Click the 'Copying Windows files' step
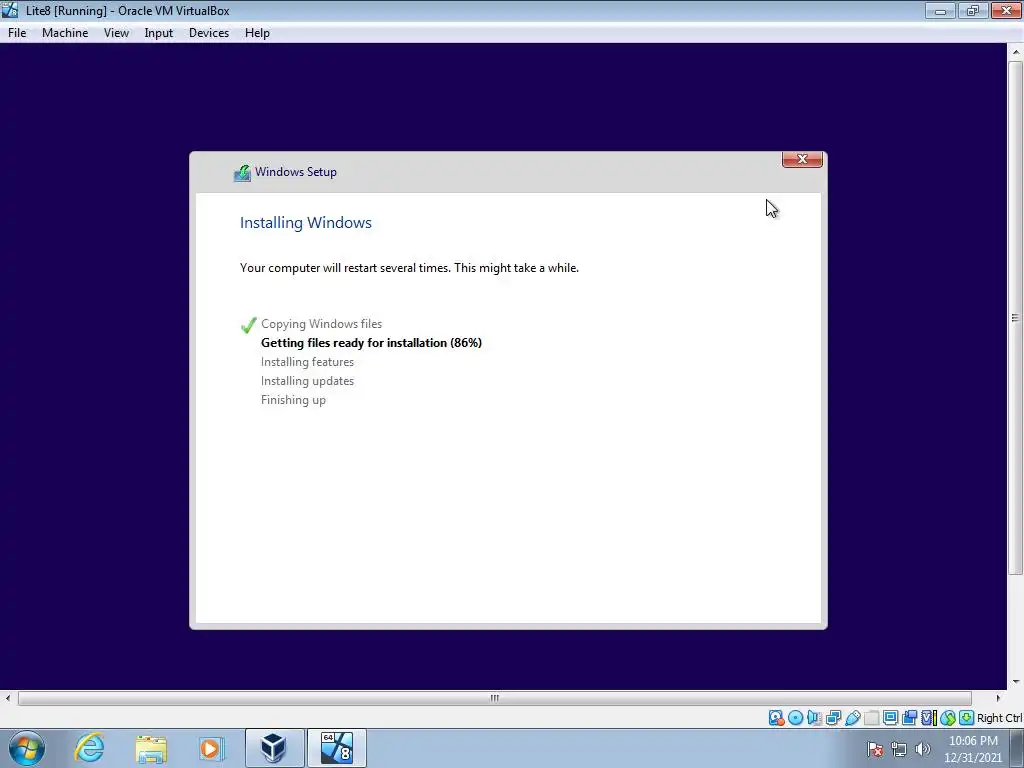The image size is (1024, 768). click(x=321, y=324)
